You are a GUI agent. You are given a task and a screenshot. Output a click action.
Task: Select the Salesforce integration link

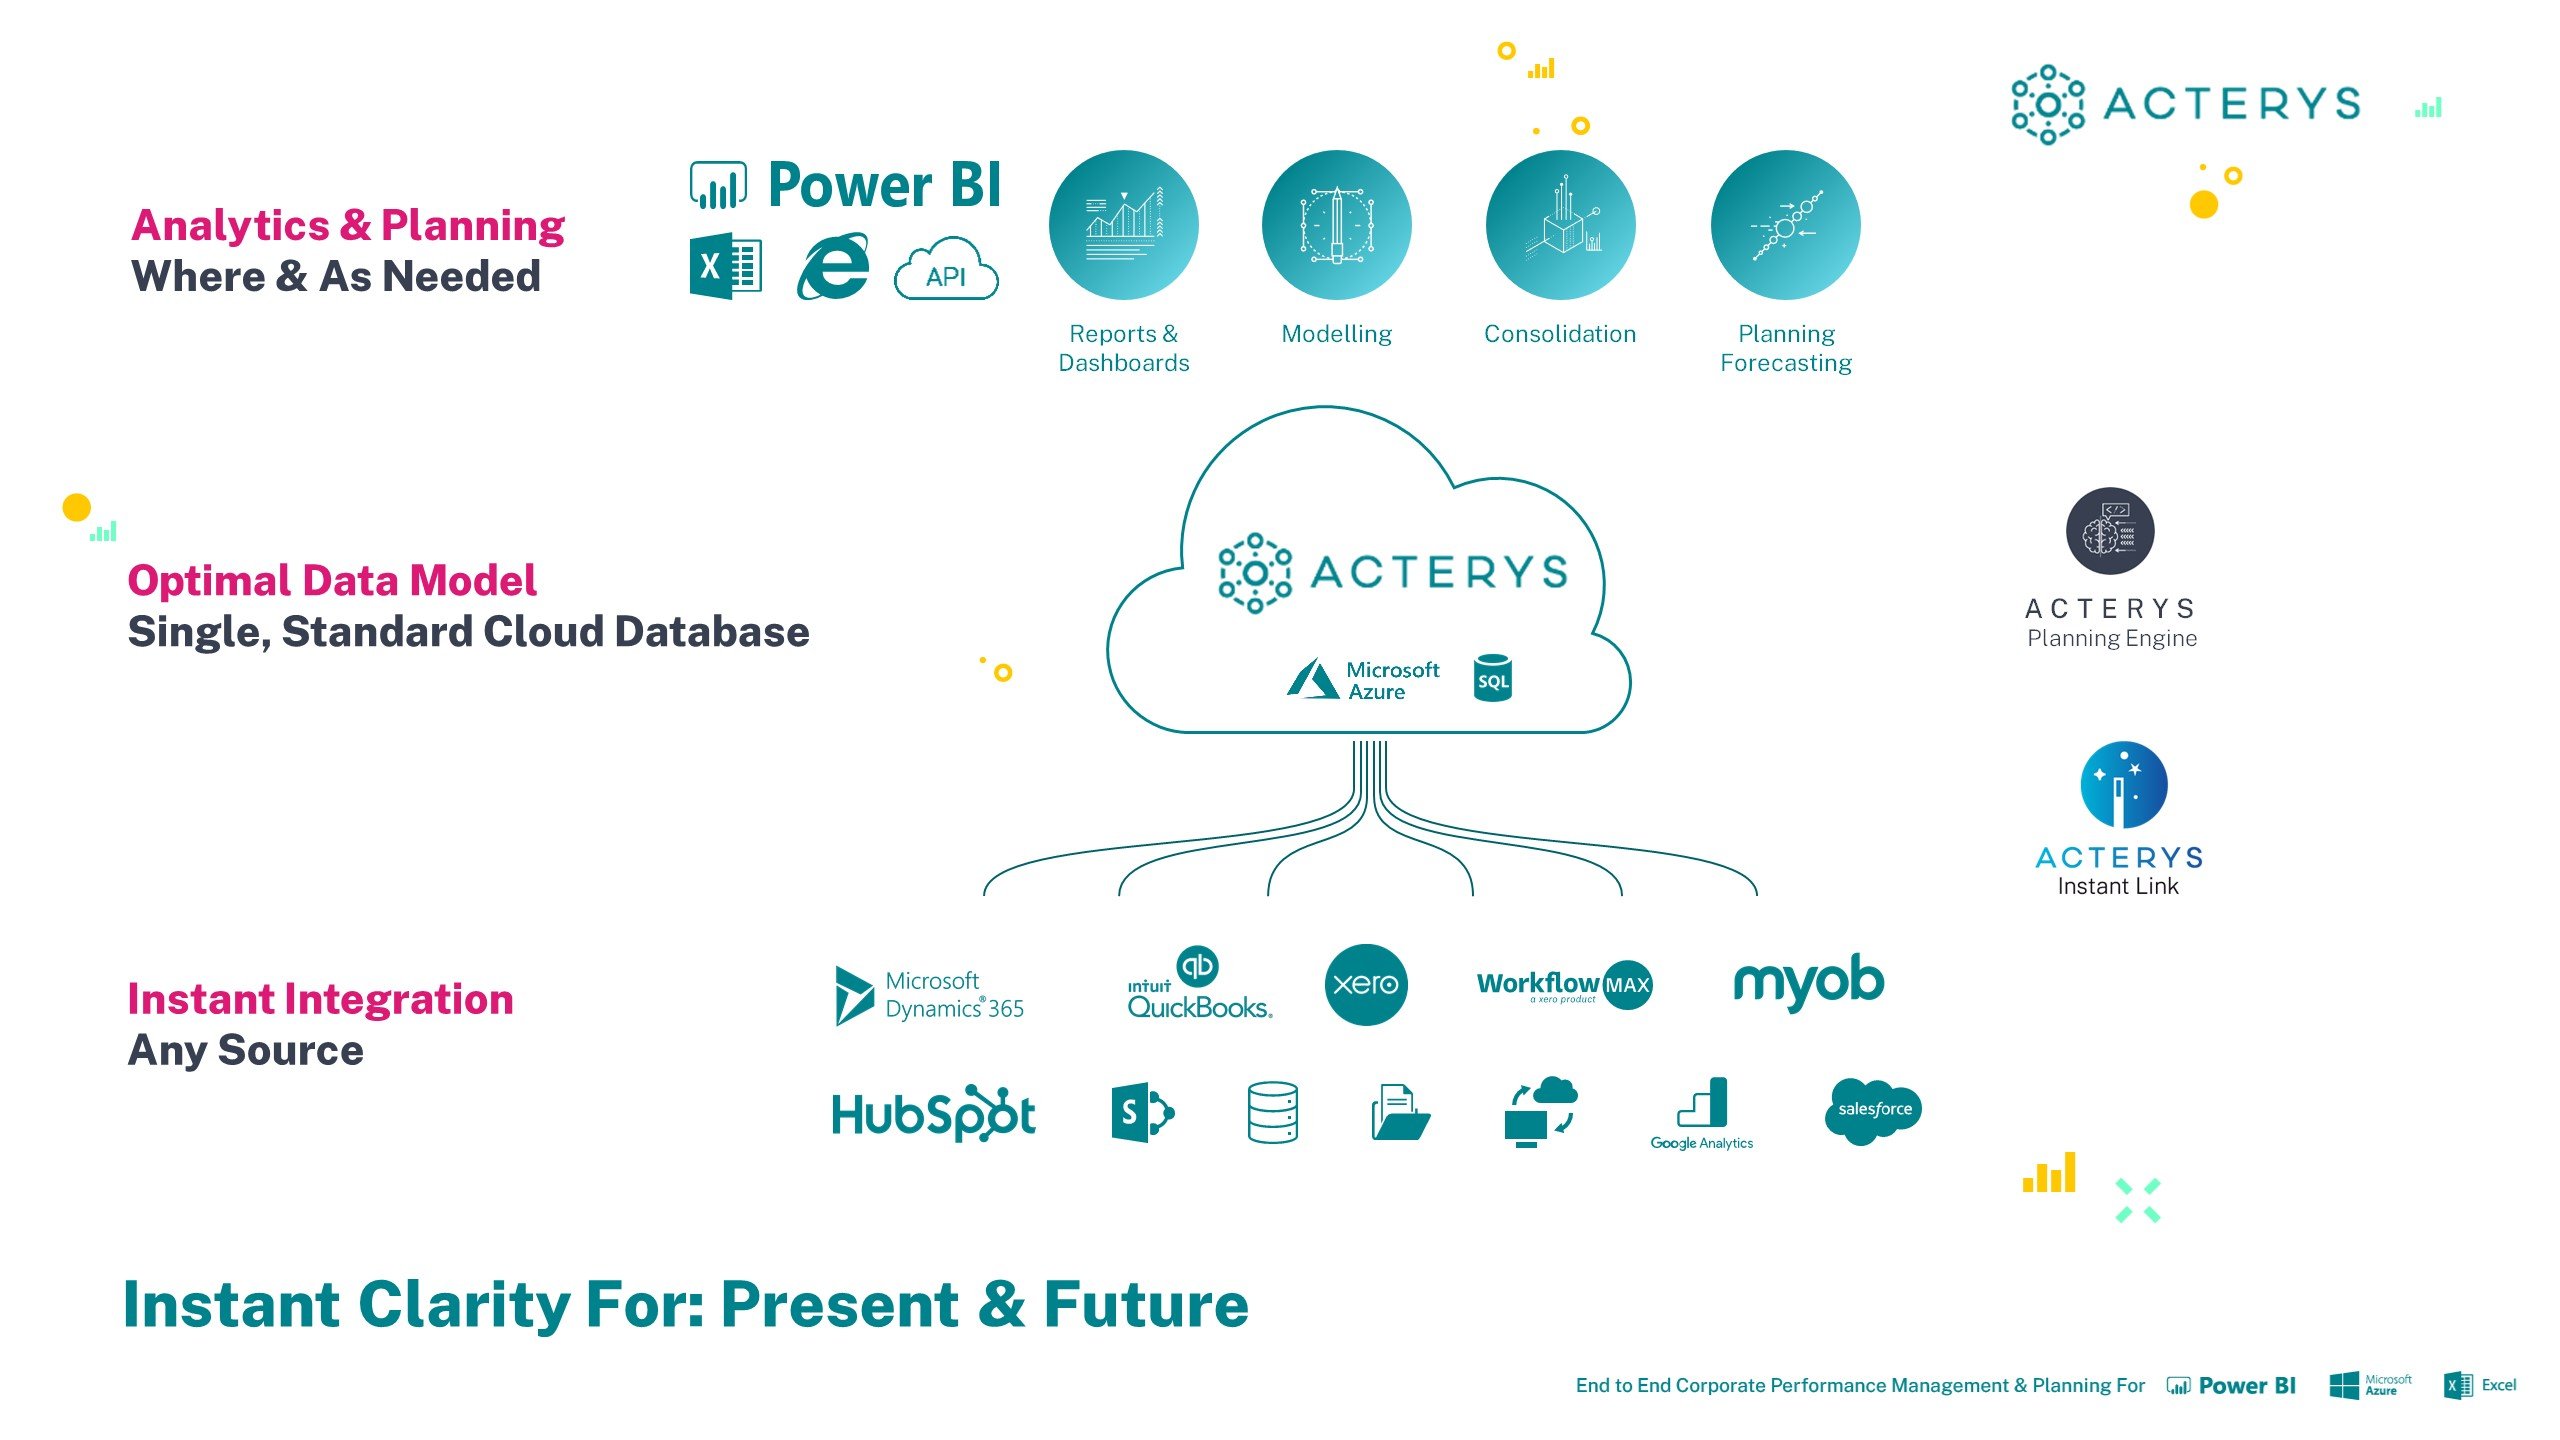point(1873,1111)
